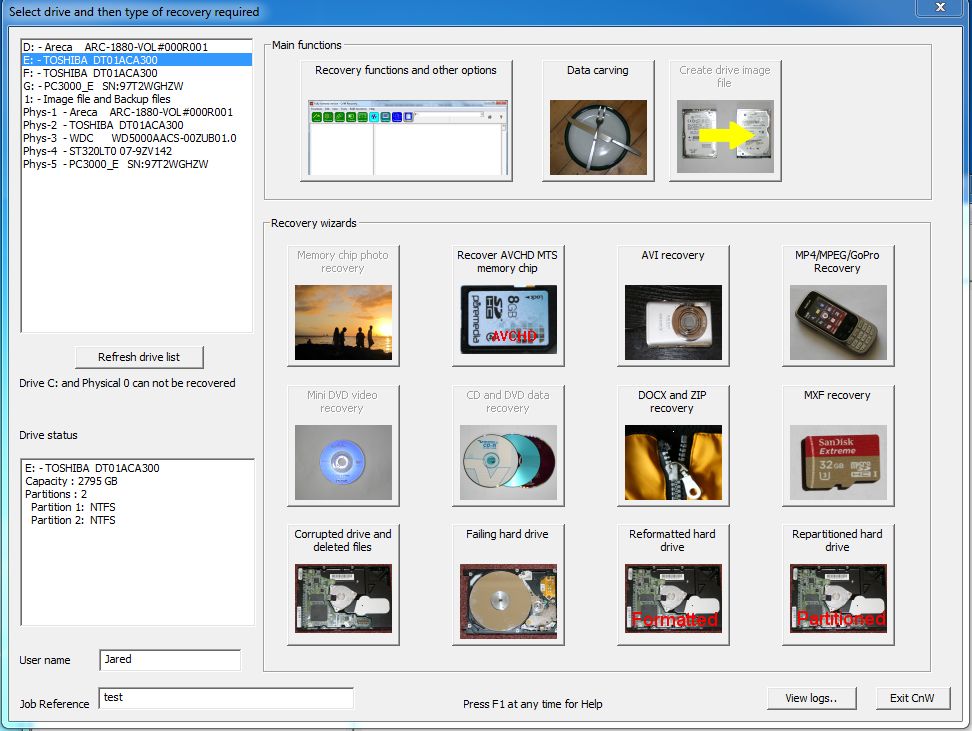Click the User name input field
The width and height of the screenshot is (972, 731).
170,660
